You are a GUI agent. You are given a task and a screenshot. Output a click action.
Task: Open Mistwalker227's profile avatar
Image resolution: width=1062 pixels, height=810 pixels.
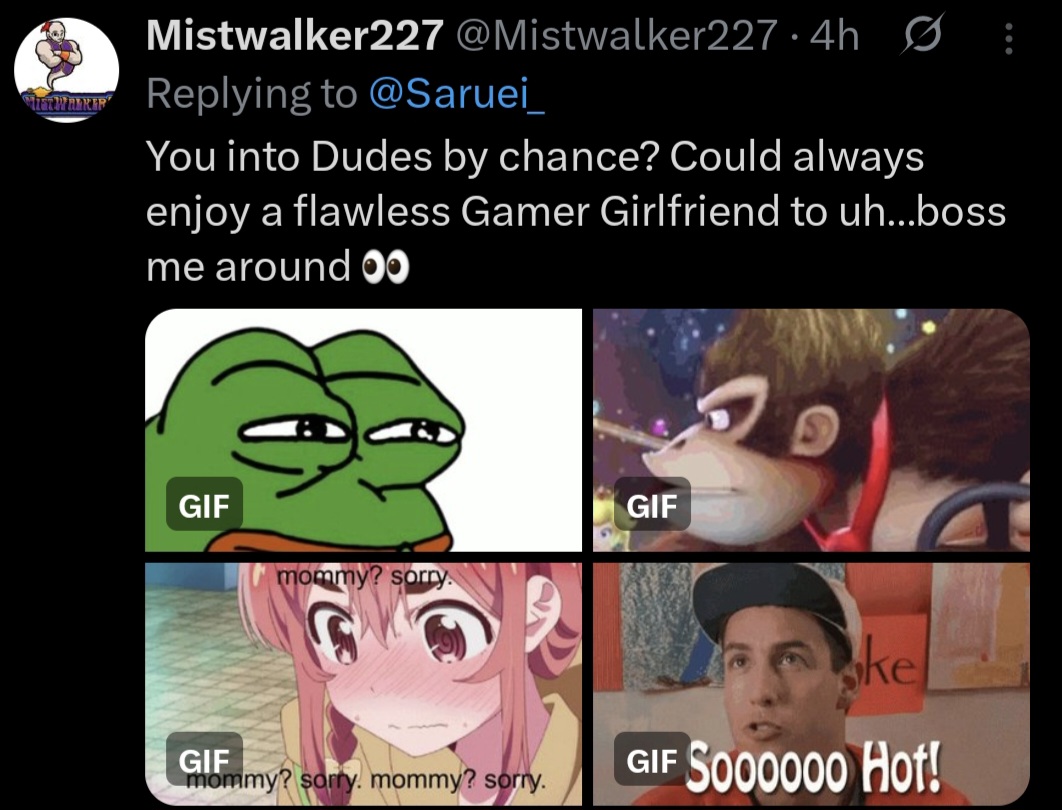66,70
